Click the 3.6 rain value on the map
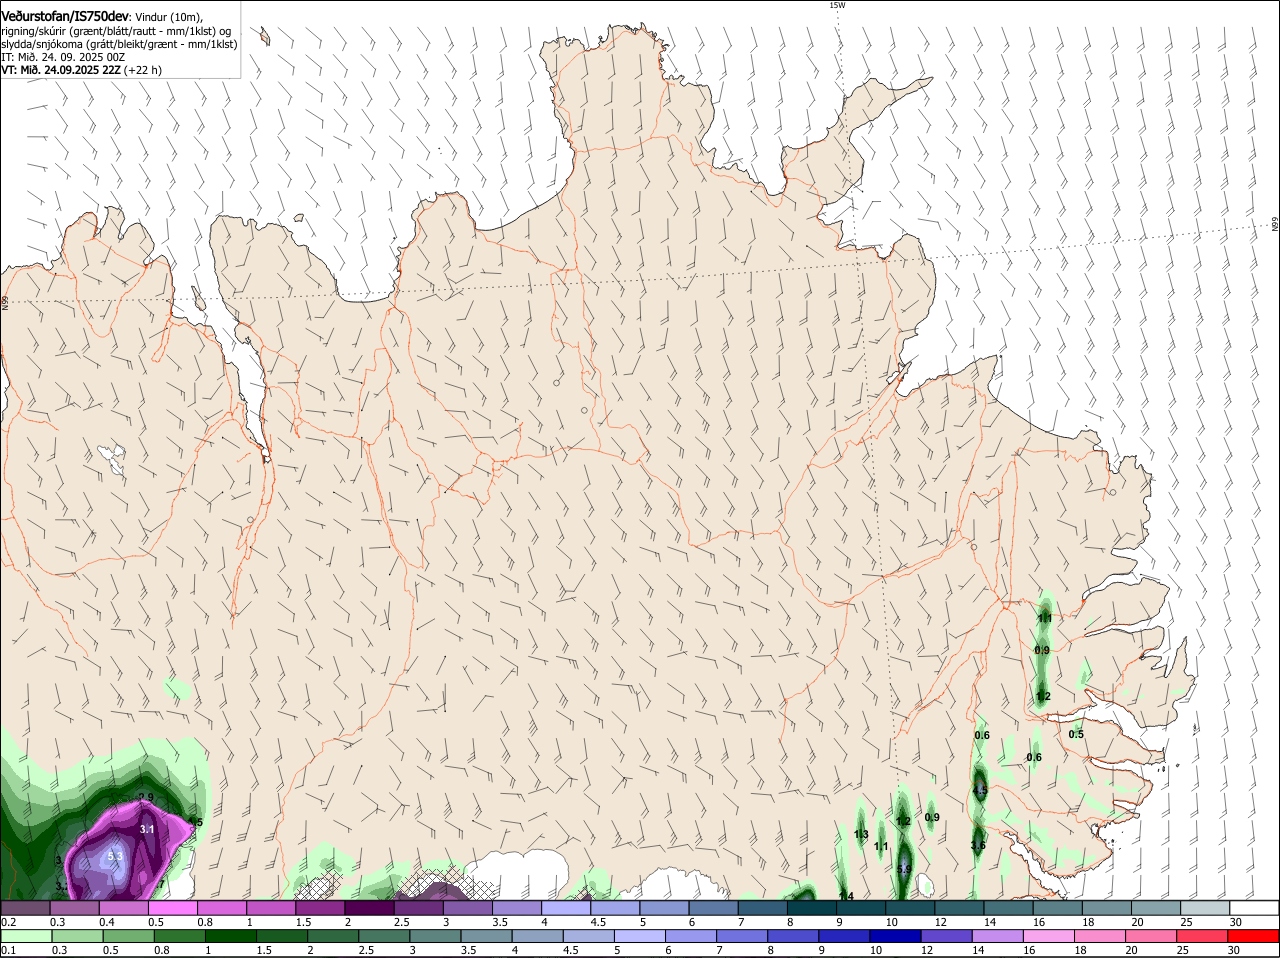The width and height of the screenshot is (1280, 958). (x=978, y=845)
